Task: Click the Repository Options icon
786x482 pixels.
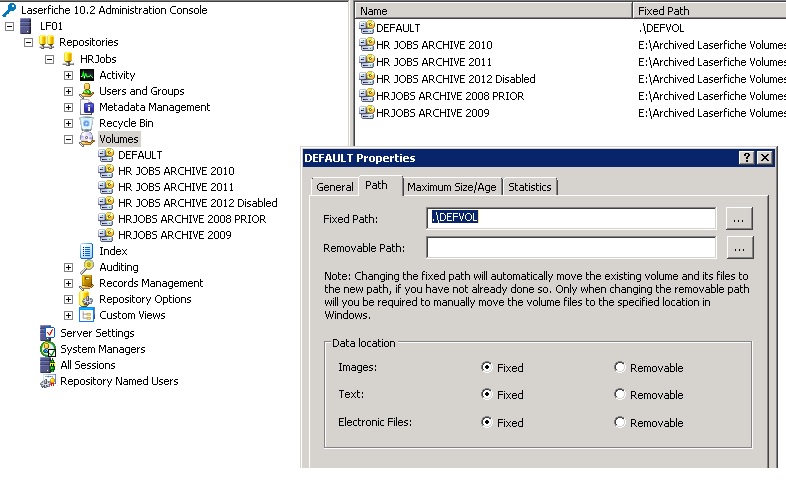Action: [87, 299]
